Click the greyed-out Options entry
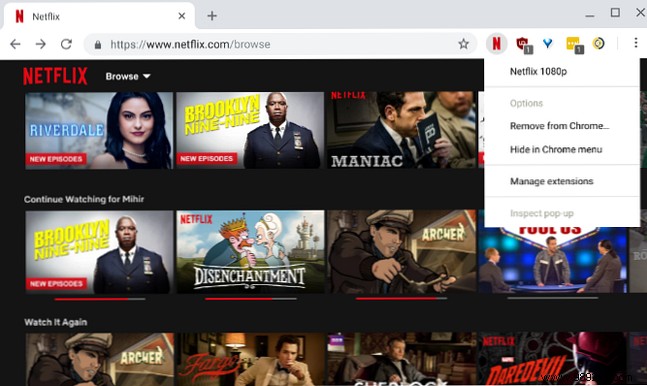This screenshot has width=647, height=386. [526, 103]
